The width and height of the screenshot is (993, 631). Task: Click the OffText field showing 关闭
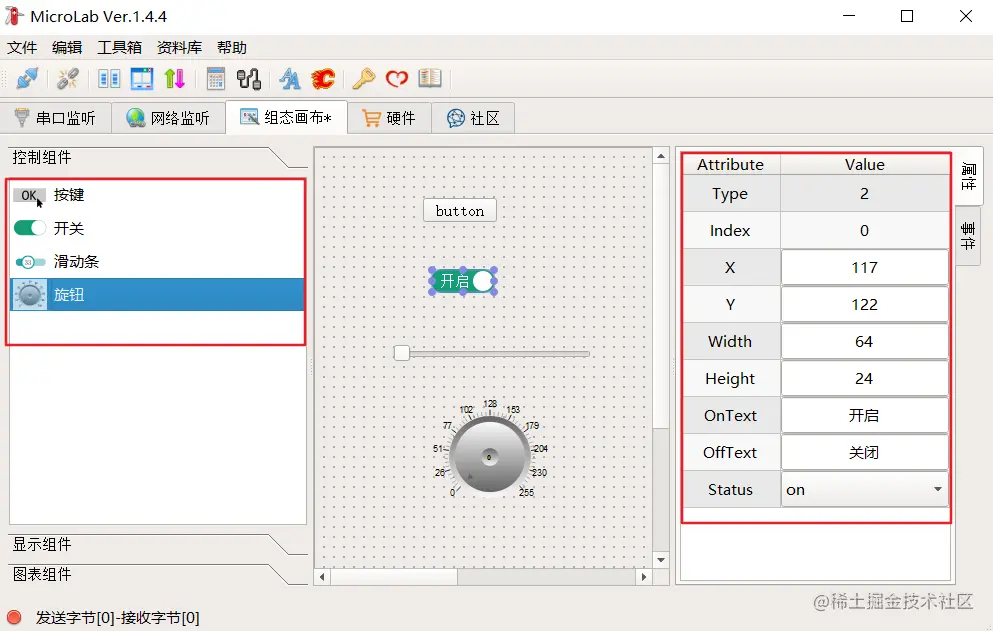pos(864,453)
